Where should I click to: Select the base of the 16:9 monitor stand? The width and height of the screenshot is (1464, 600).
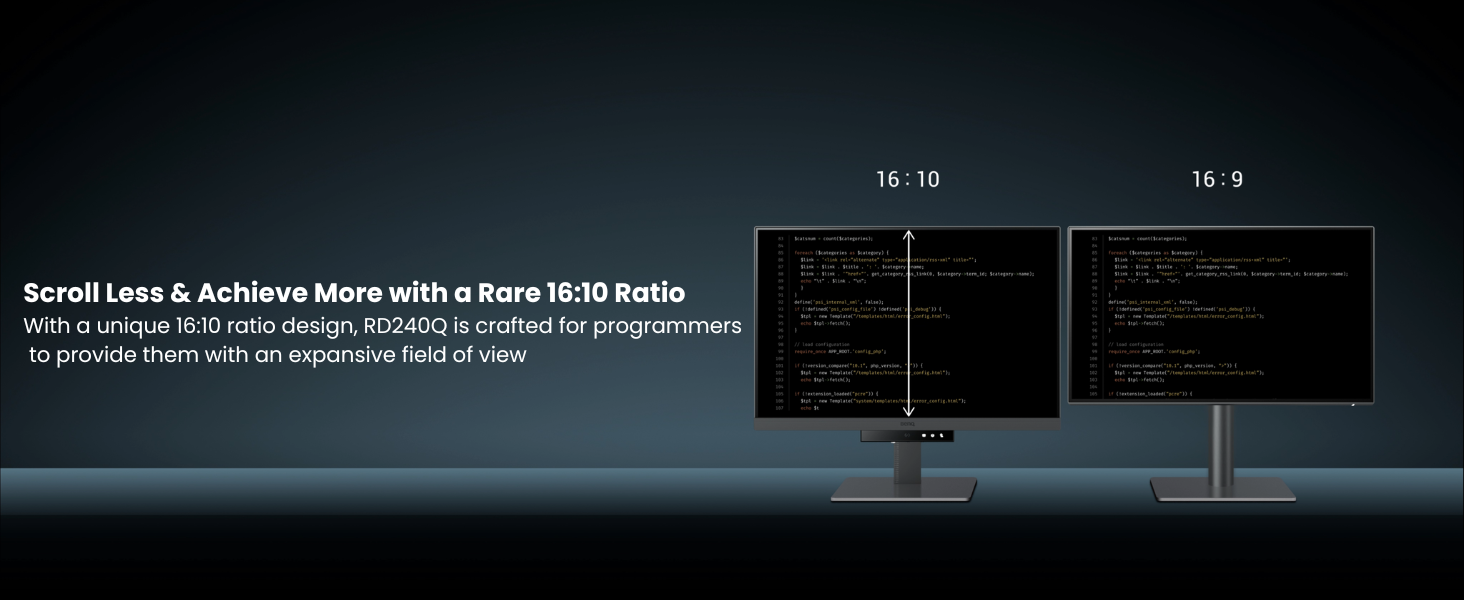1222,490
